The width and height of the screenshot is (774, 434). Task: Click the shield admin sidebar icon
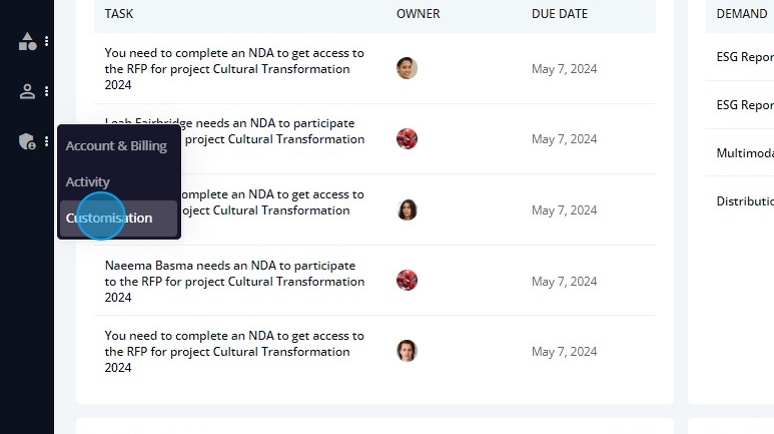coord(27,142)
